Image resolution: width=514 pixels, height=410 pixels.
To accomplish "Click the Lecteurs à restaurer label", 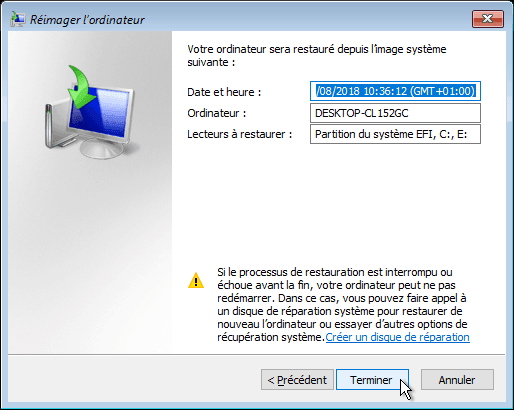I will pyautogui.click(x=240, y=134).
